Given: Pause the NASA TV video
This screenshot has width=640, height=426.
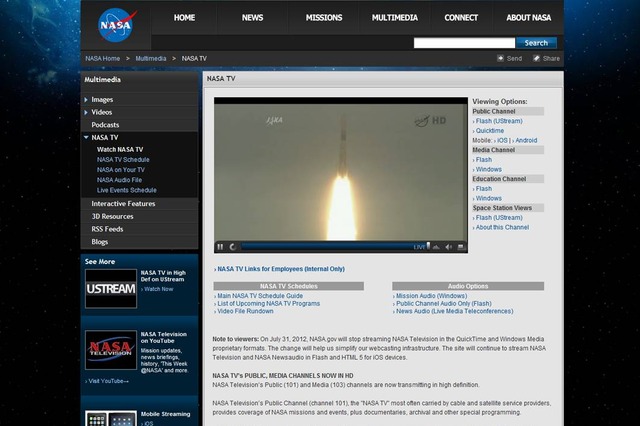Looking at the screenshot, I should point(220,246).
